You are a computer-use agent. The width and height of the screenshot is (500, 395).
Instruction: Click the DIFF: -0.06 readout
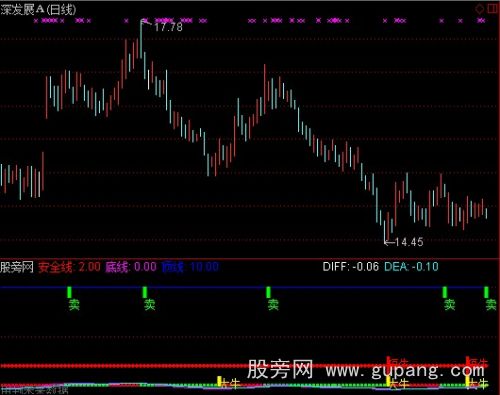click(x=351, y=267)
